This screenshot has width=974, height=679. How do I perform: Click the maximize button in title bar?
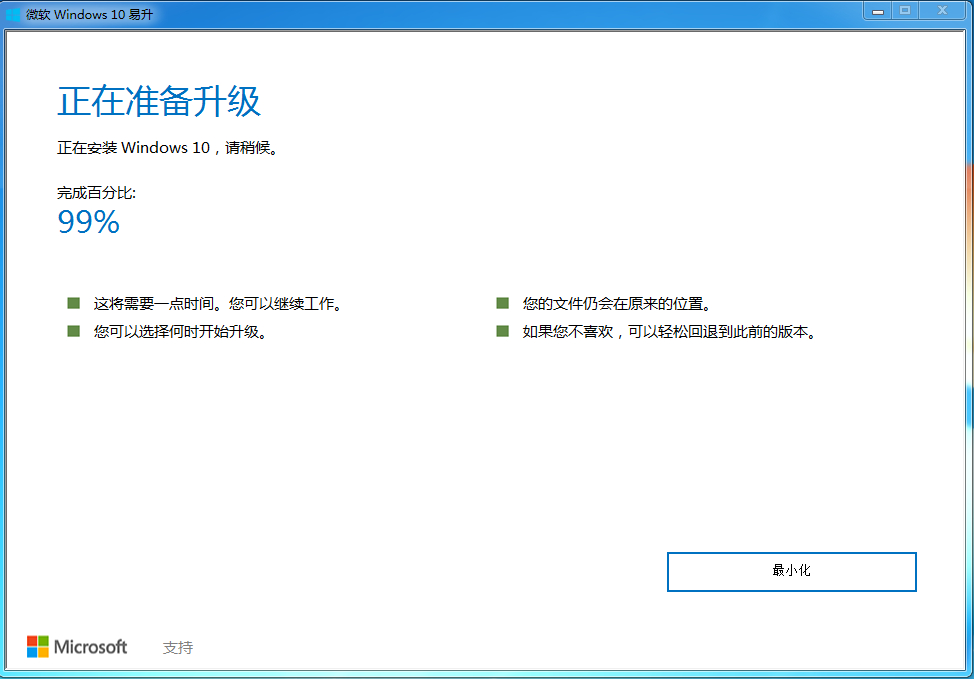click(905, 11)
